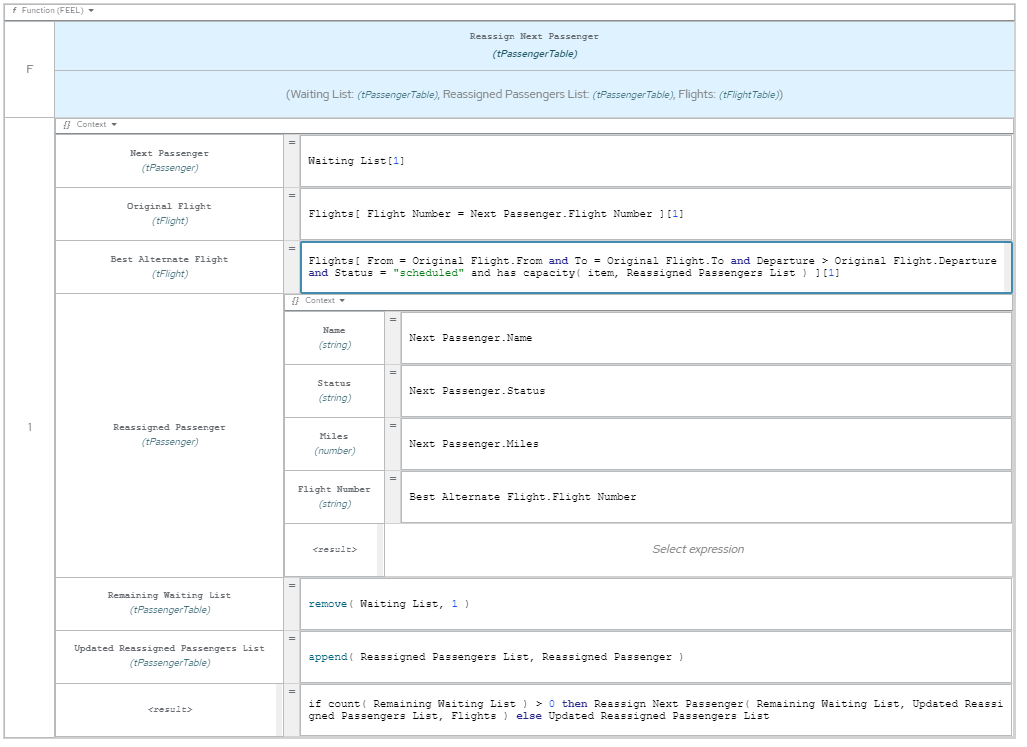This screenshot has height=747, width=1027.
Task: Edit the Waiting List[1] expression
Action: click(x=656, y=161)
